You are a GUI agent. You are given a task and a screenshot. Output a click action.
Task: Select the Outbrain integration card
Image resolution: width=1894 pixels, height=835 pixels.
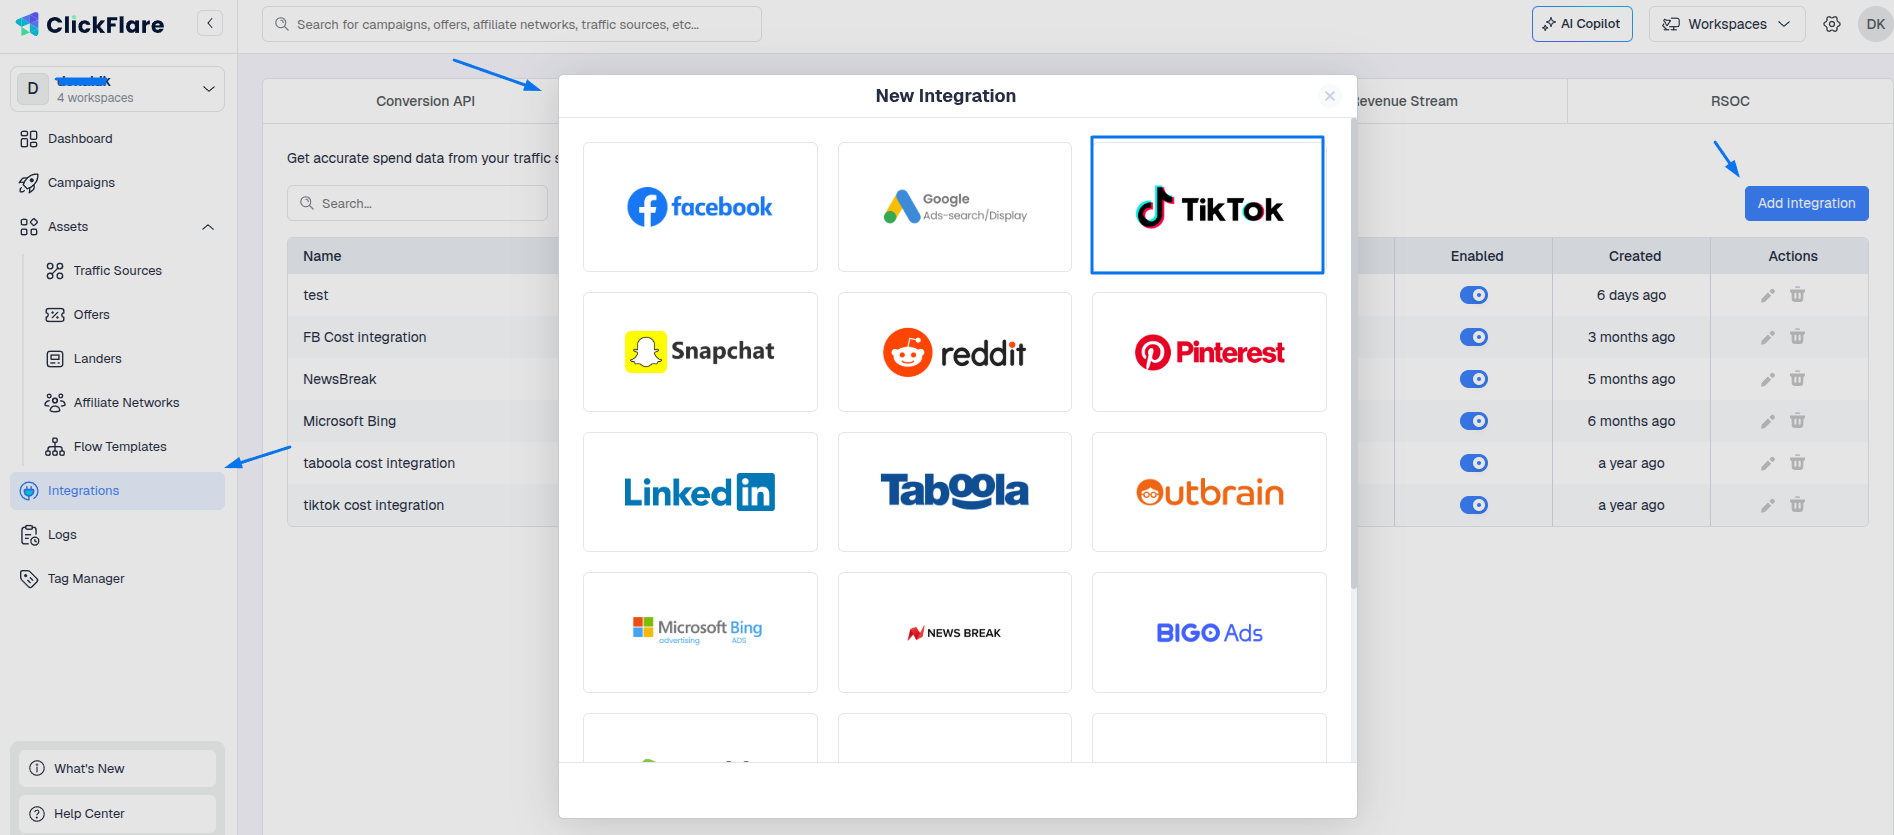1209,492
